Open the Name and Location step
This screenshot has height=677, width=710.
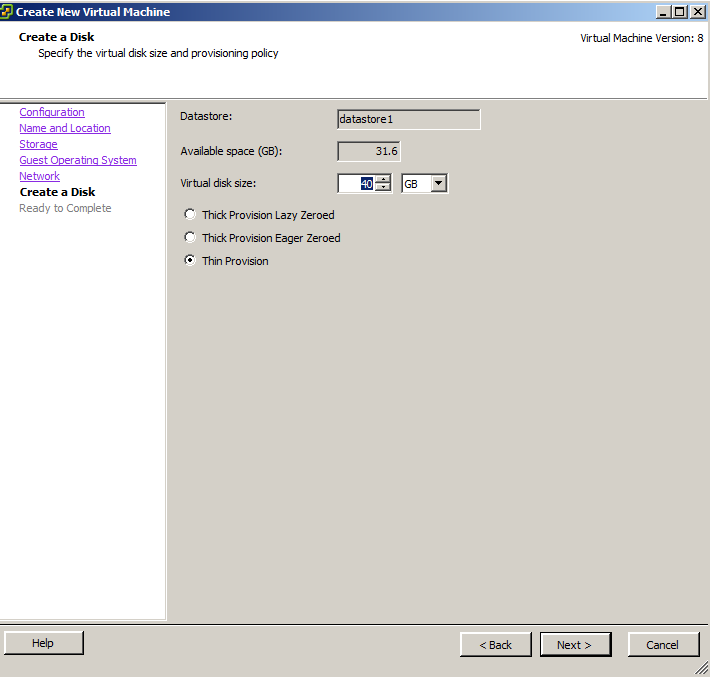(65, 128)
